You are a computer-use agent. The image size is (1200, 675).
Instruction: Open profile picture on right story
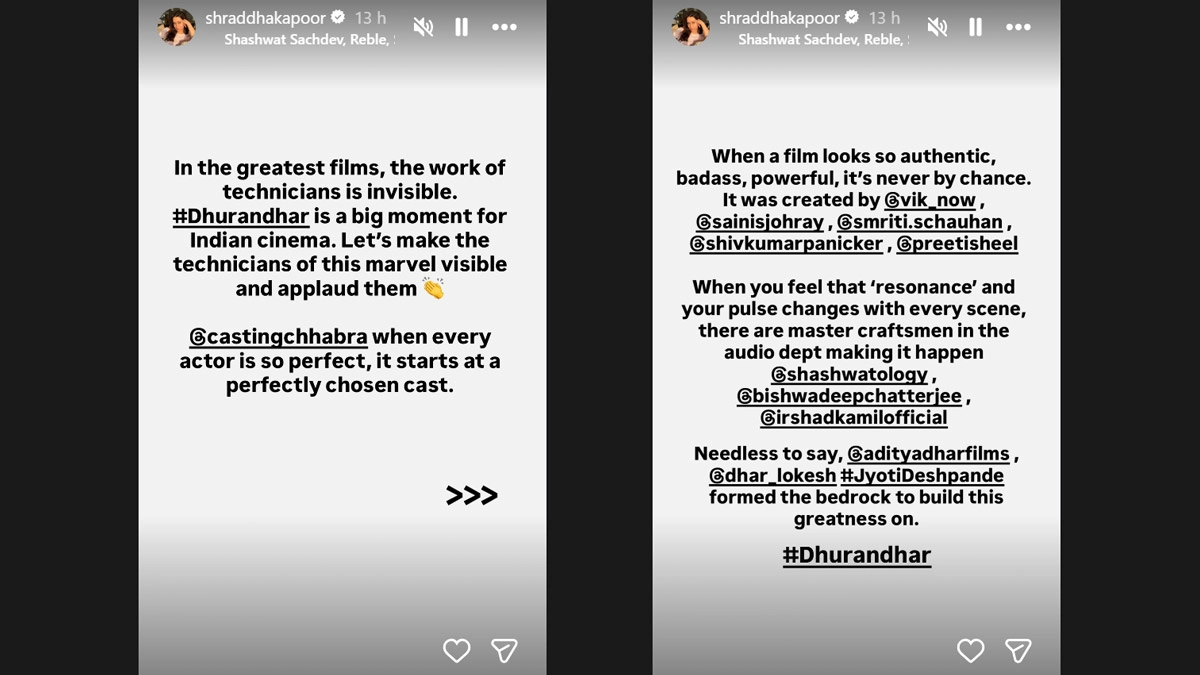(691, 27)
